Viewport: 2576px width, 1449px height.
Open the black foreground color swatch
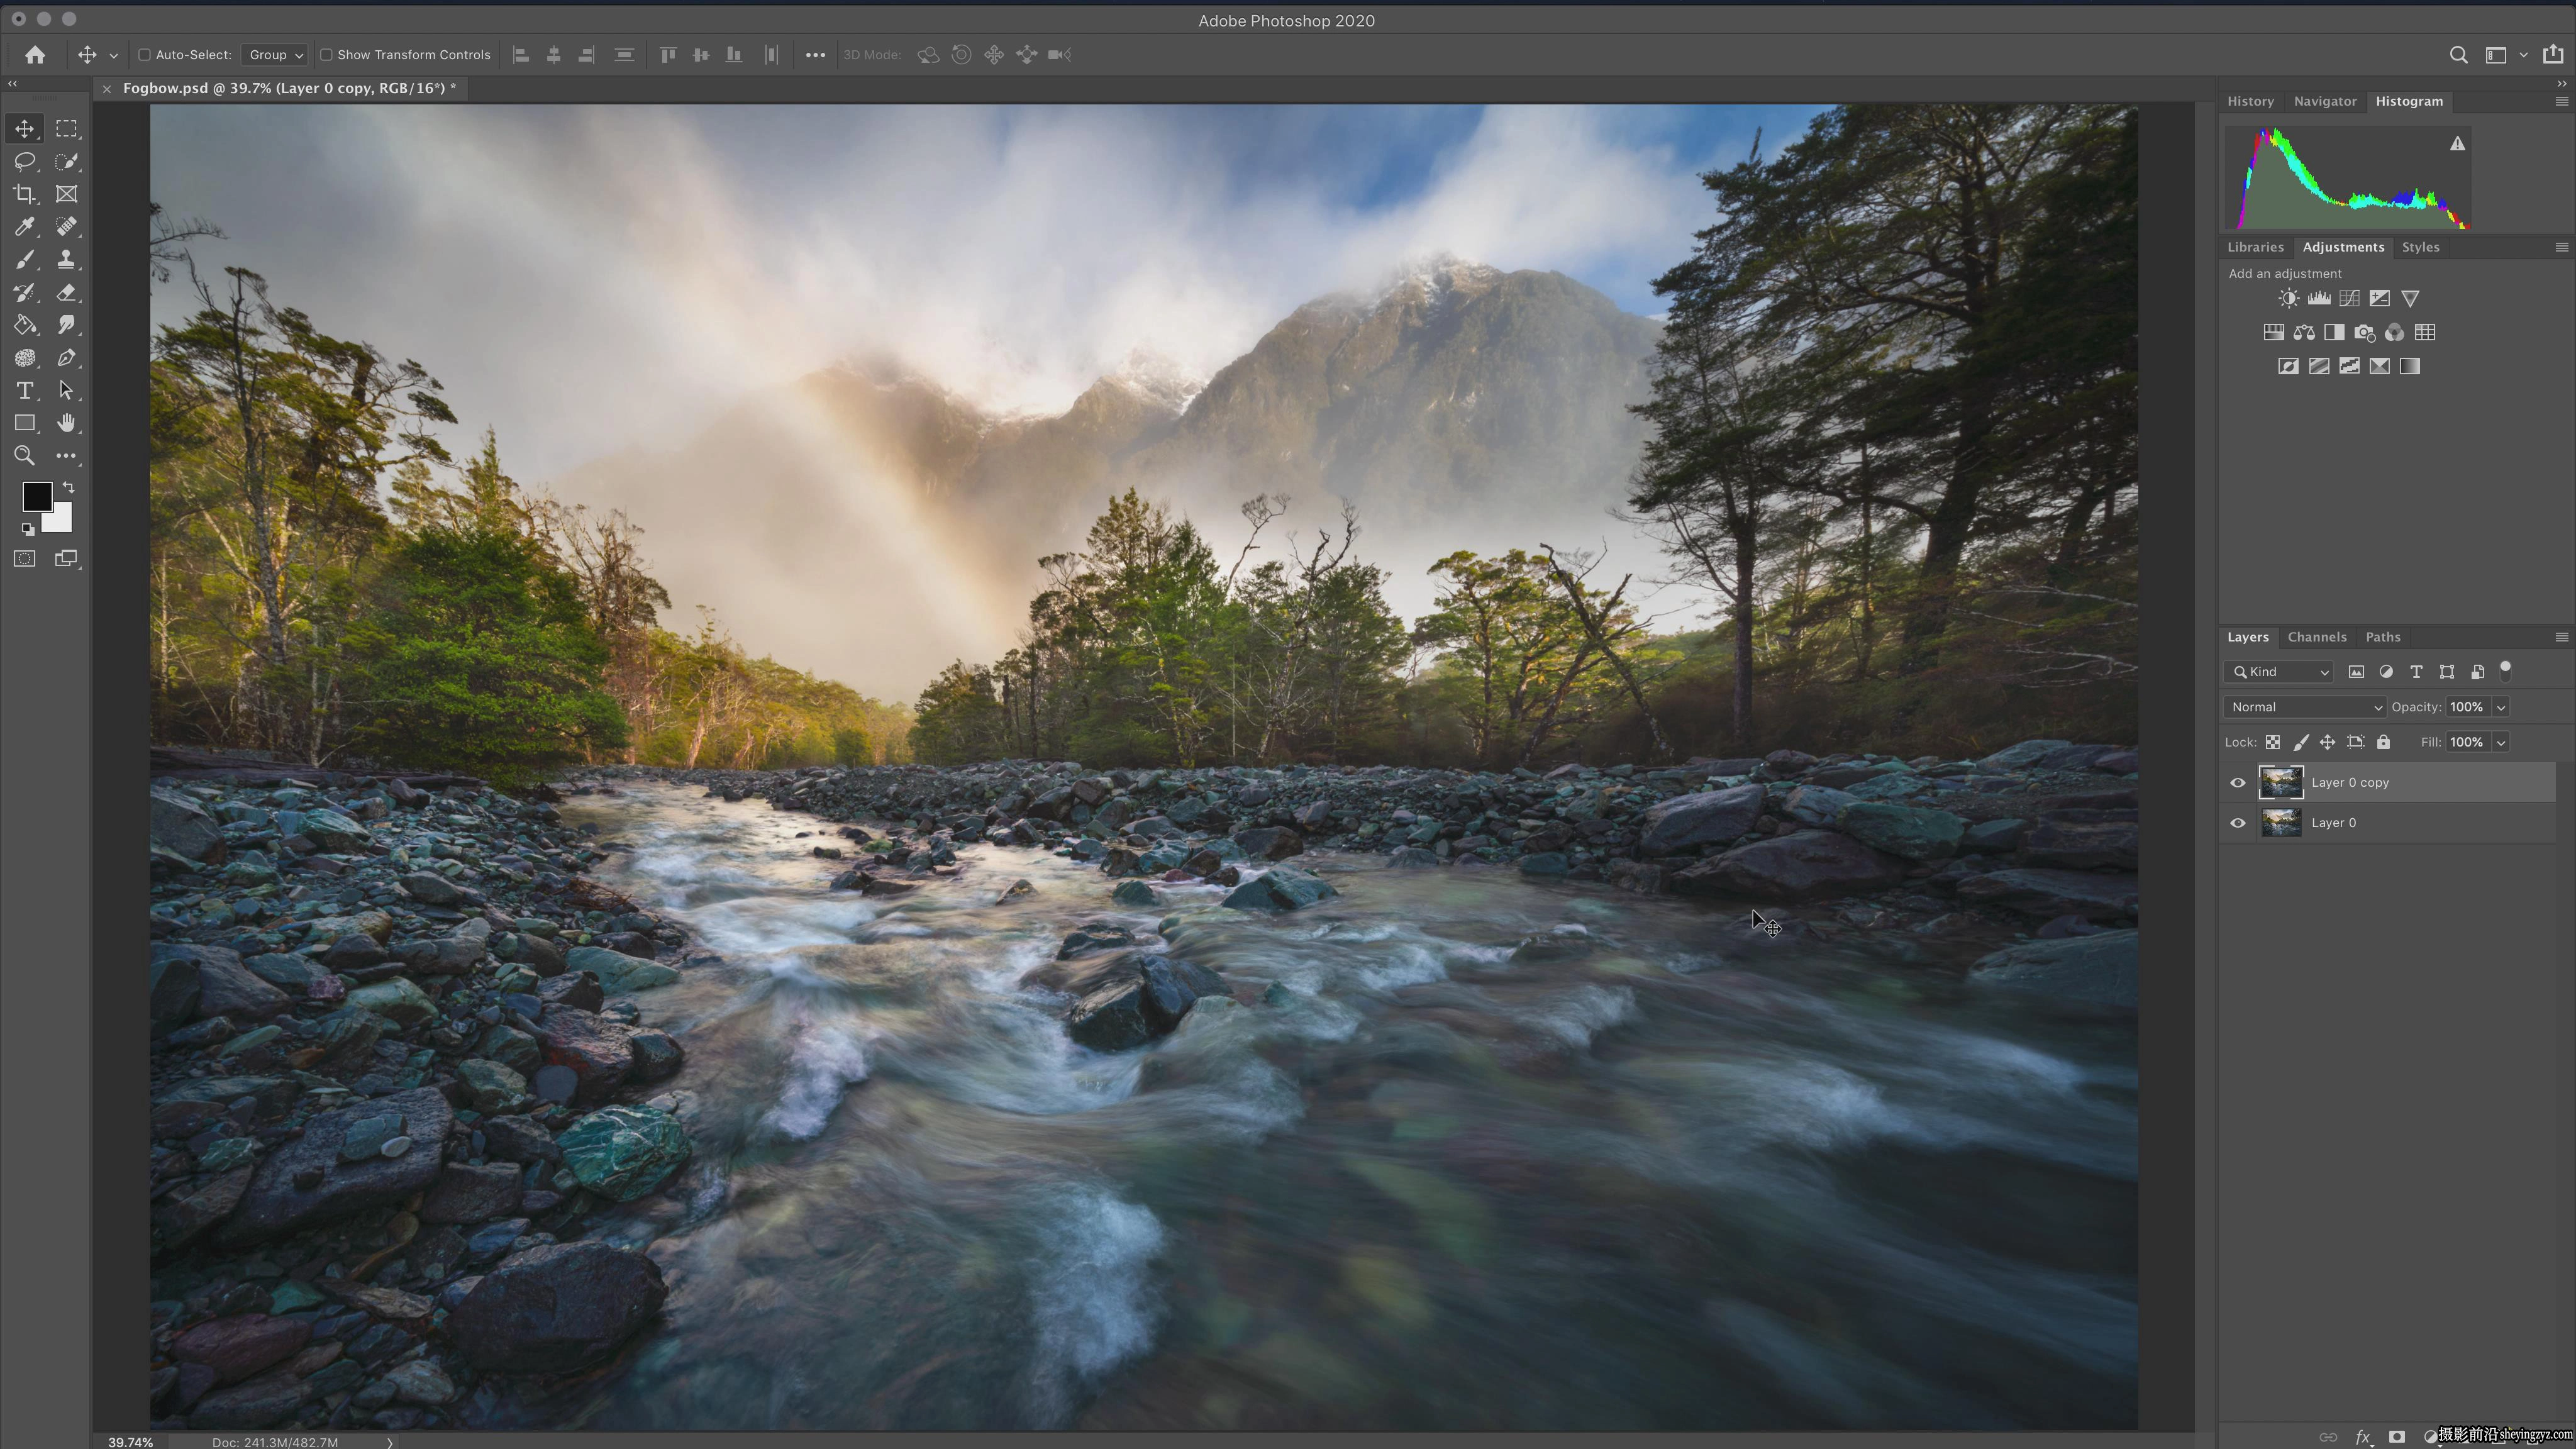click(37, 496)
